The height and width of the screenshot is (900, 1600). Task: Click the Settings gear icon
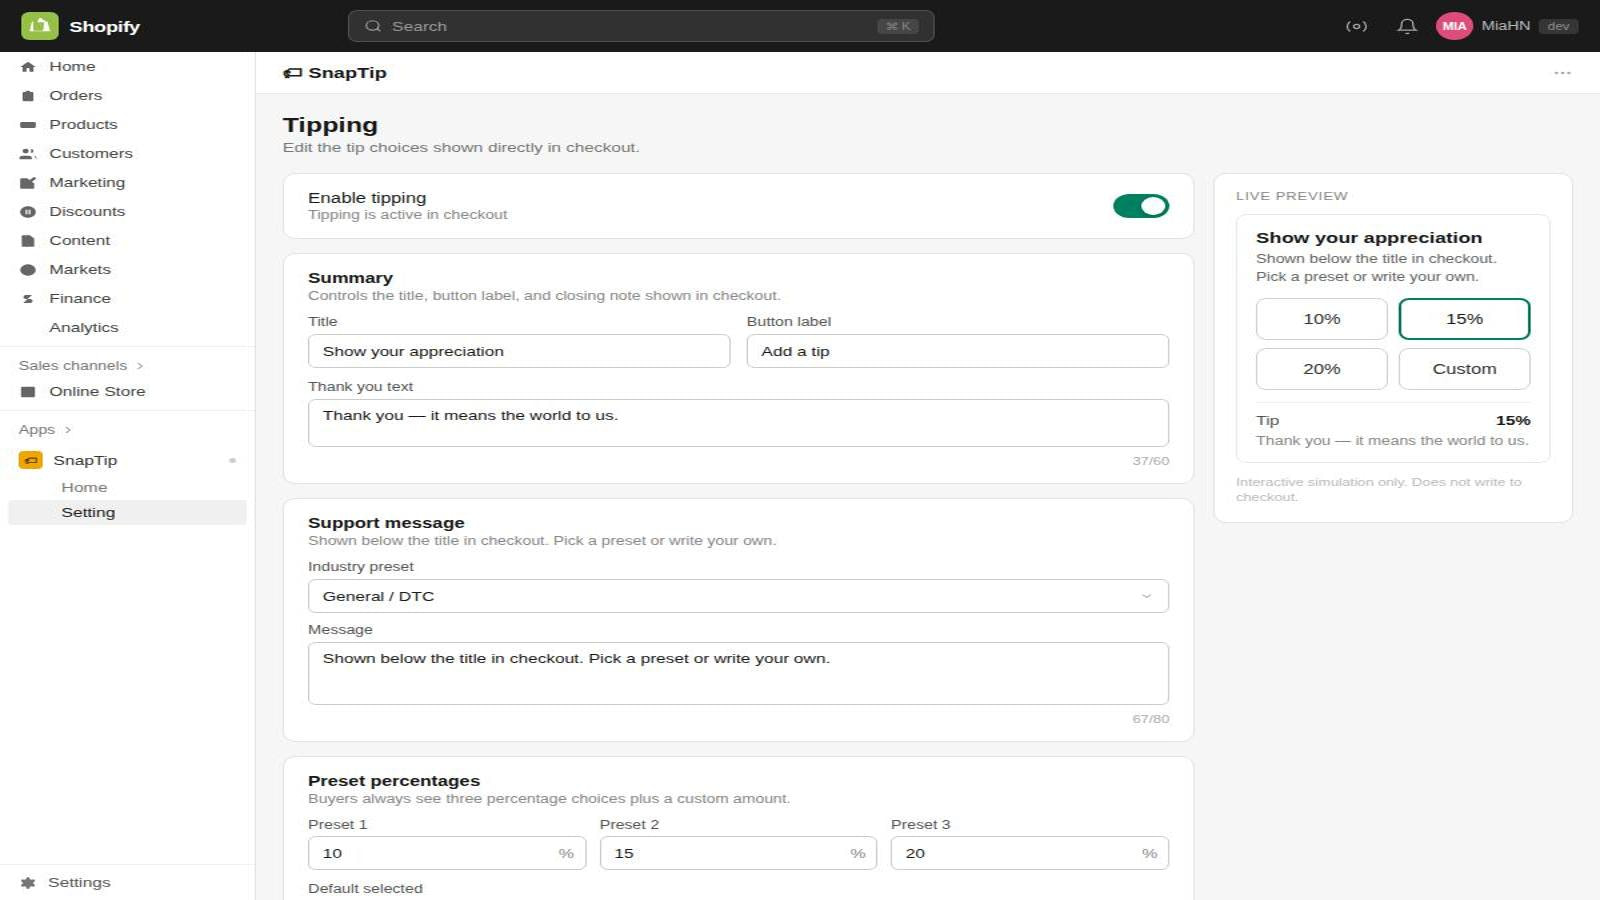pos(28,883)
